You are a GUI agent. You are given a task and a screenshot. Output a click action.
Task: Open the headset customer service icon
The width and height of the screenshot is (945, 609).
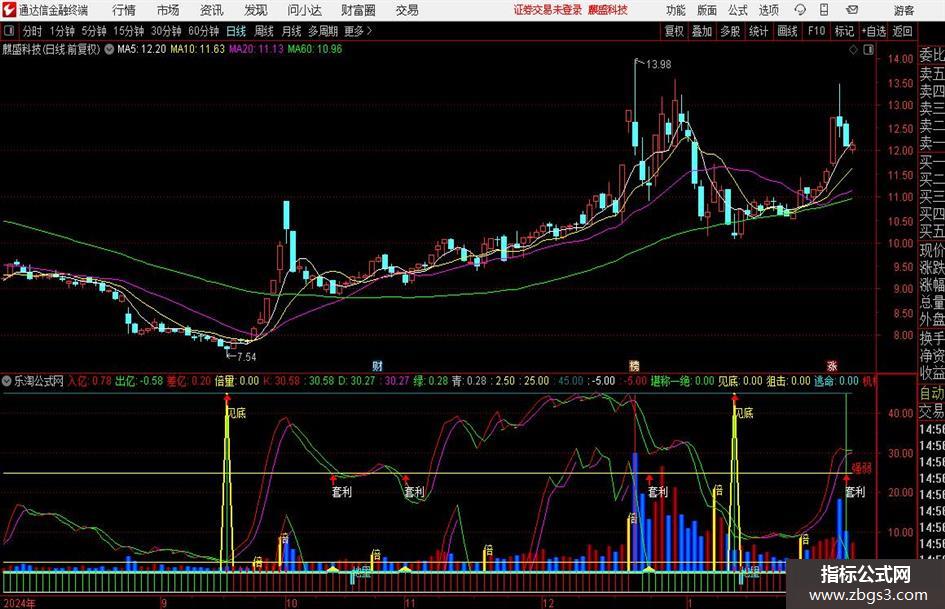(x=800, y=10)
